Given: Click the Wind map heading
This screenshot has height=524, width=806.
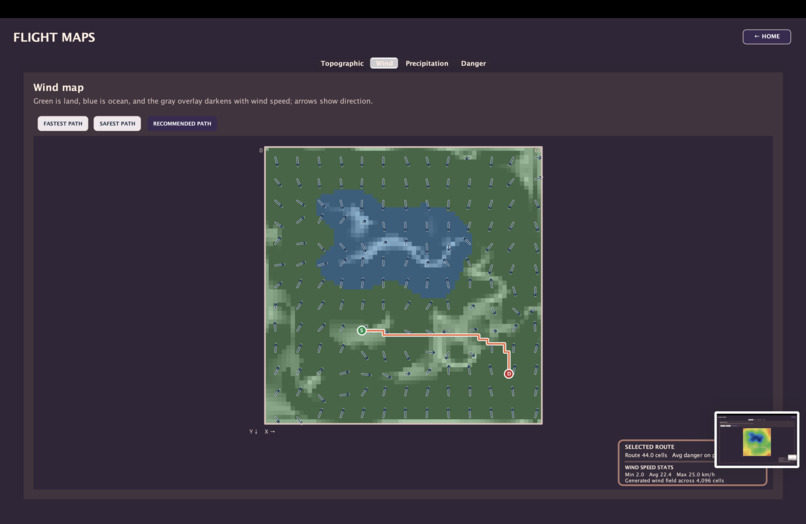Looking at the screenshot, I should pos(59,87).
